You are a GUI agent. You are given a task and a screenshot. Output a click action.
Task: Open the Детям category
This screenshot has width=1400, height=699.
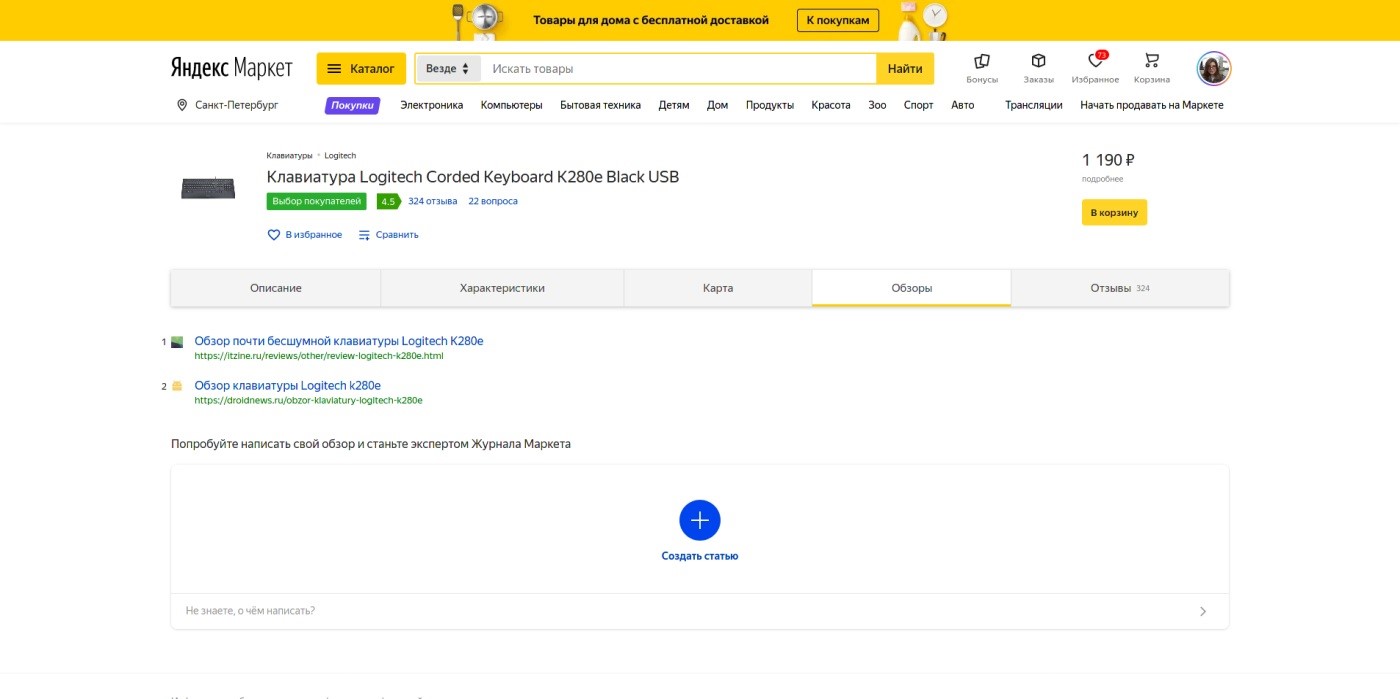pos(674,105)
